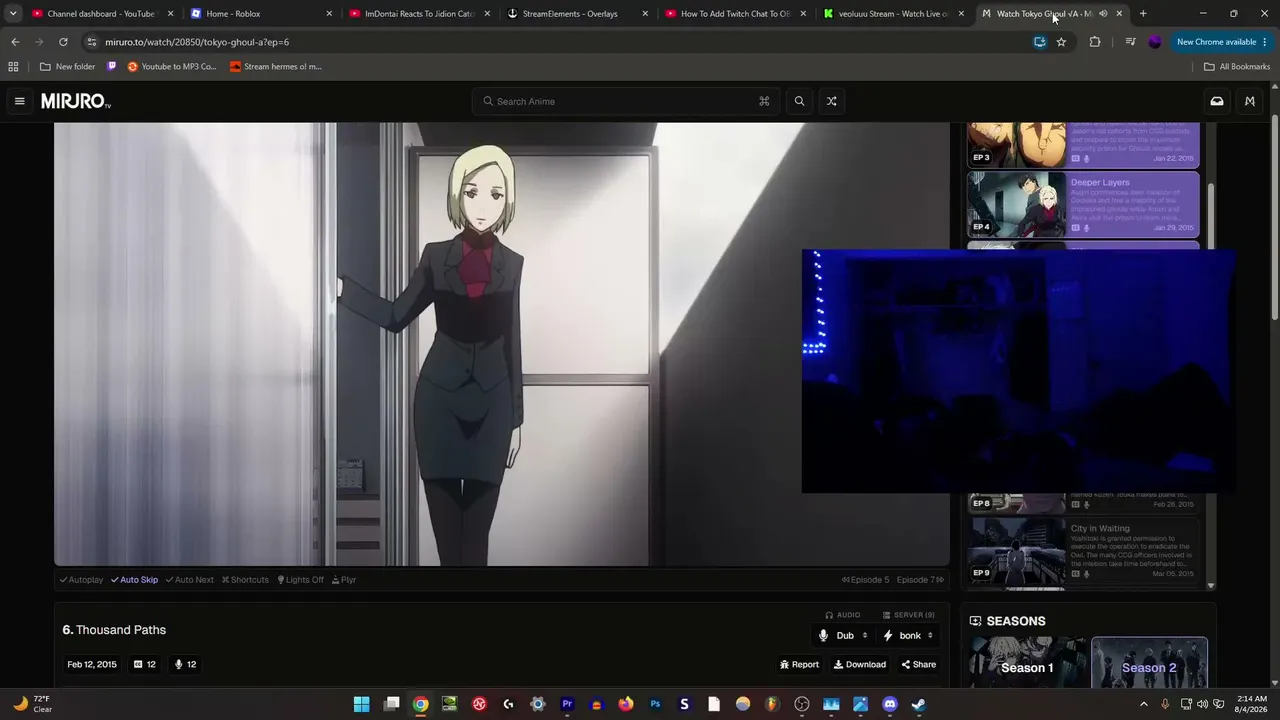
Task: Open Steam from the taskbar
Action: click(919, 704)
